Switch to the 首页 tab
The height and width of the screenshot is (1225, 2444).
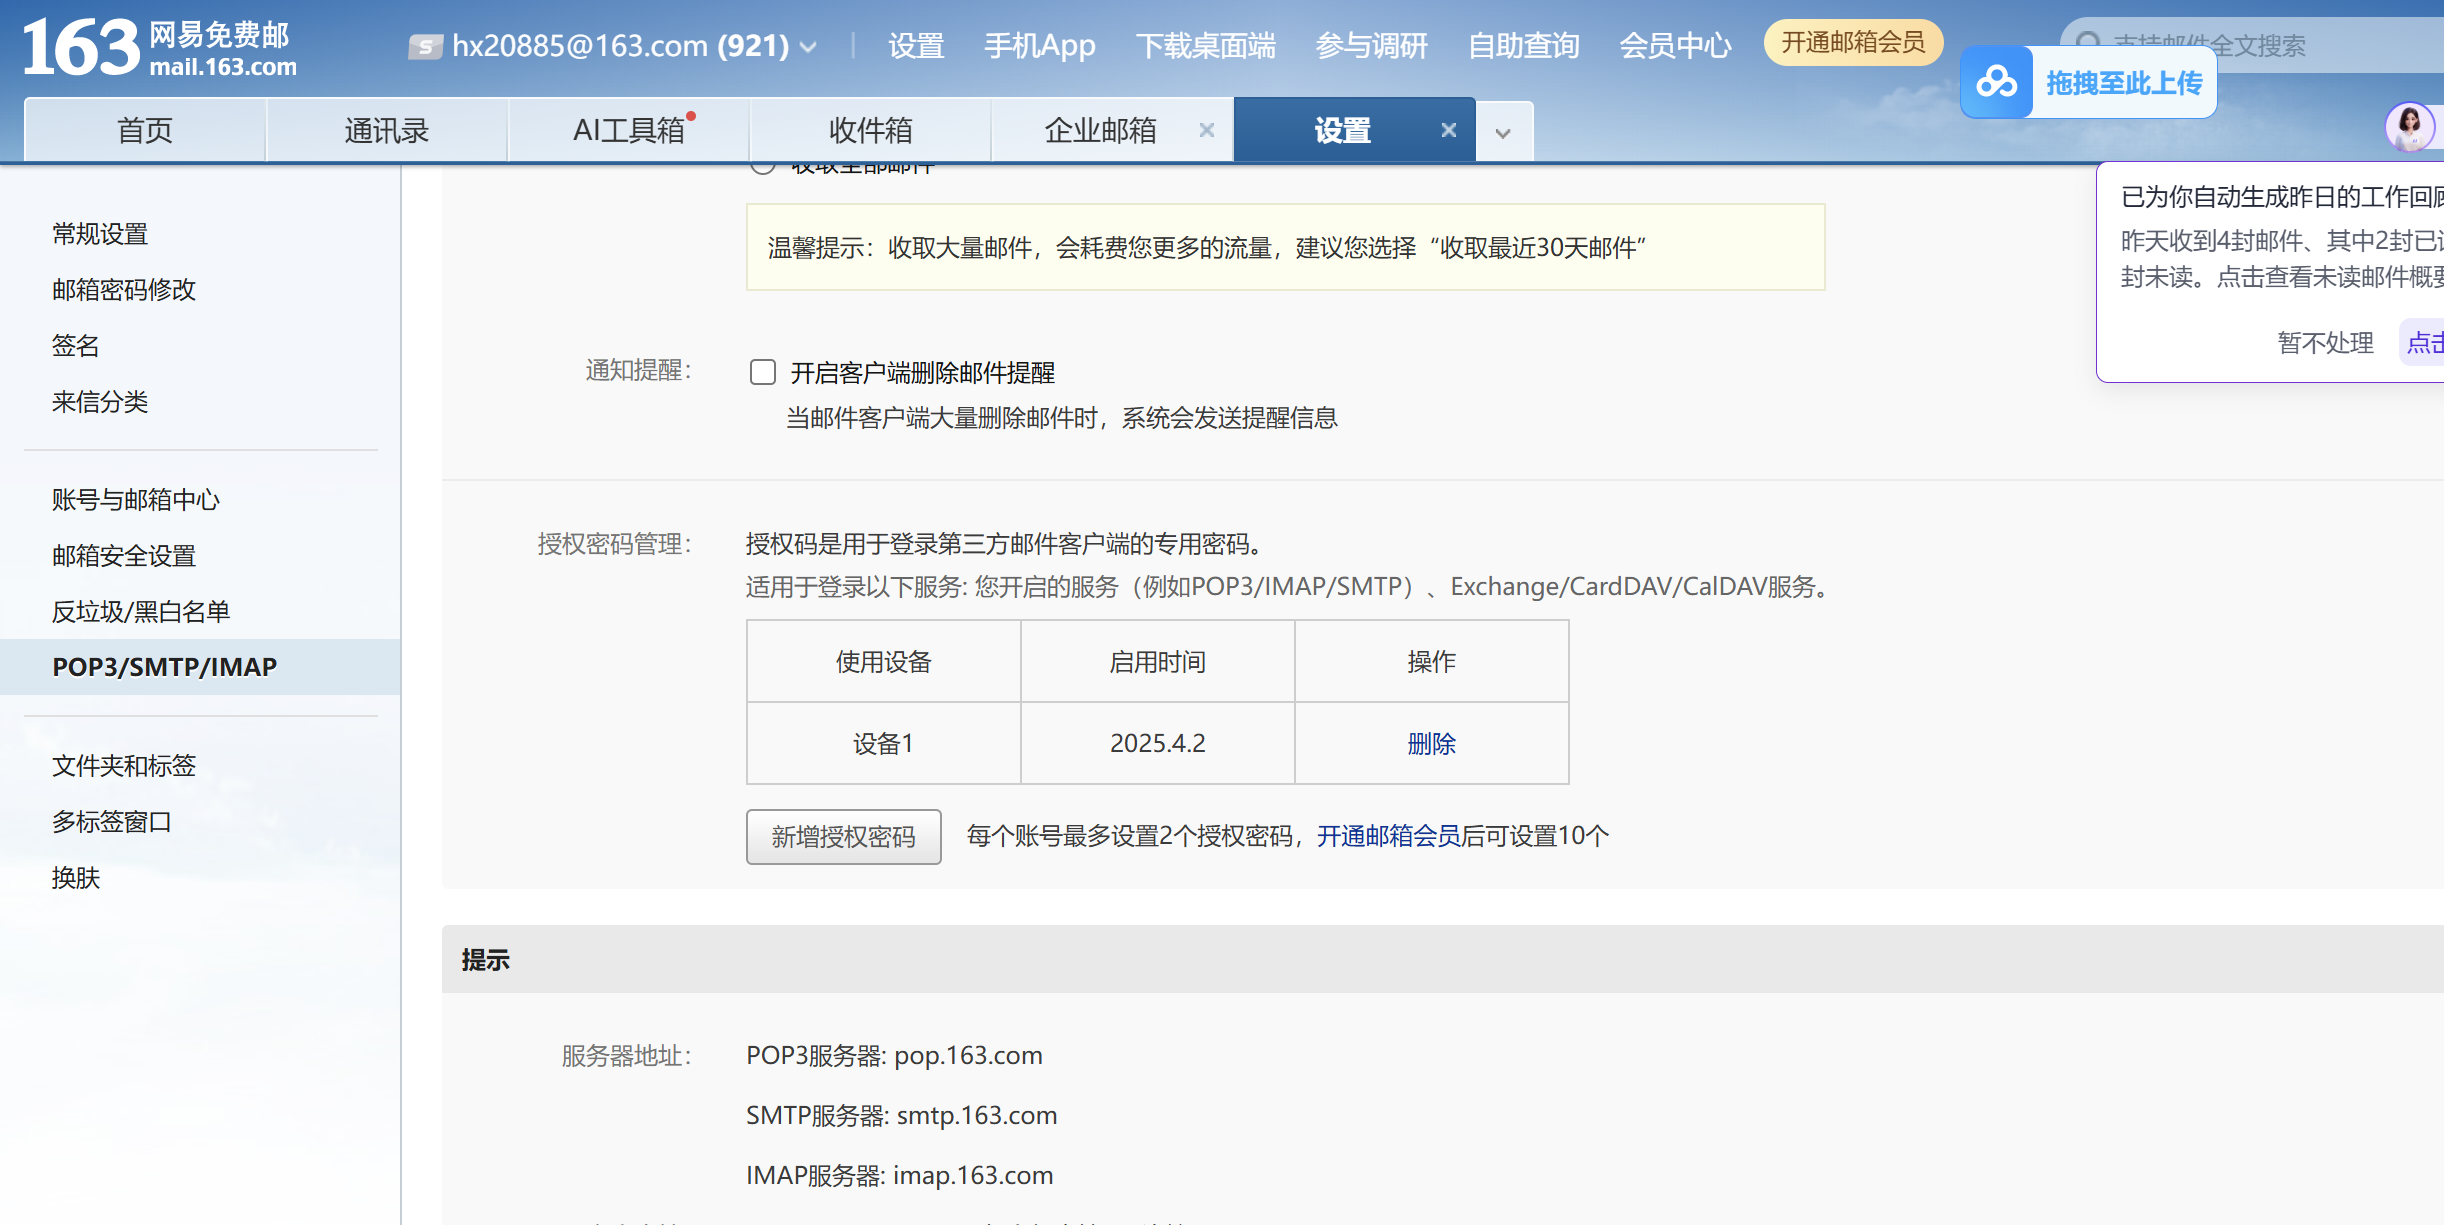[145, 130]
